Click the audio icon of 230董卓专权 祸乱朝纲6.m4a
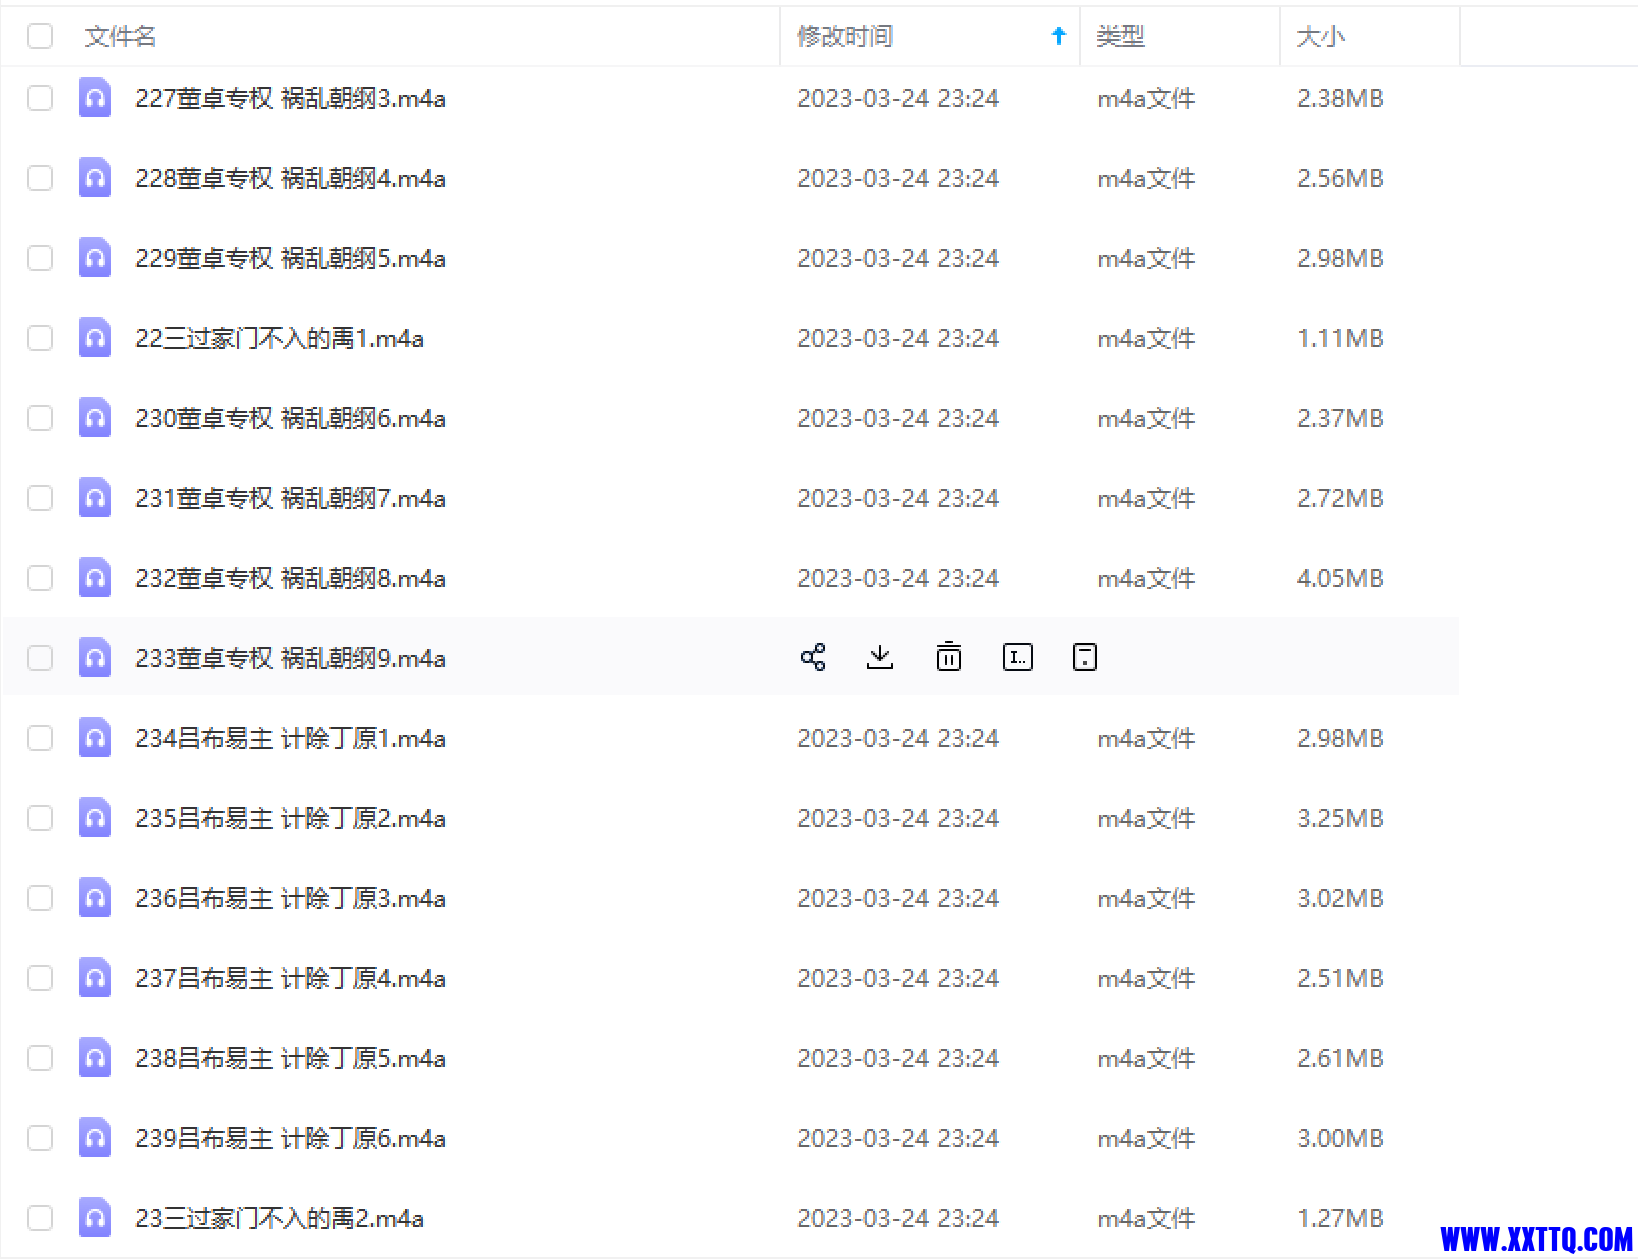The image size is (1638, 1259). [x=95, y=417]
